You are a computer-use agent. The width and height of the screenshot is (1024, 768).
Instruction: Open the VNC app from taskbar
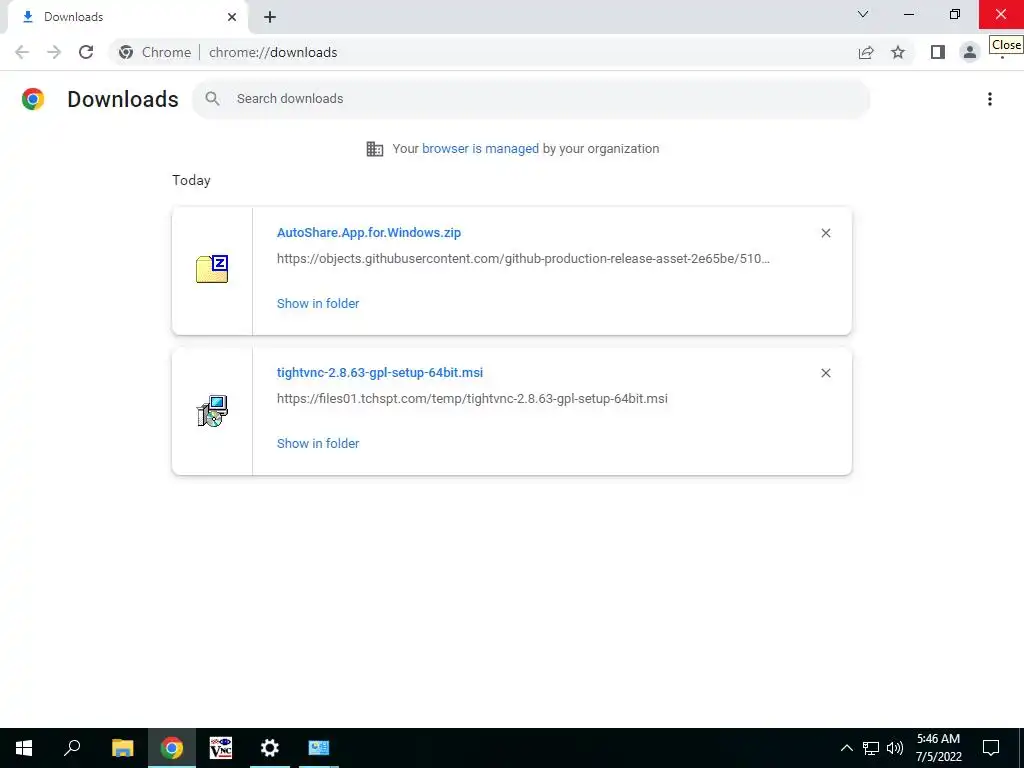pos(221,748)
